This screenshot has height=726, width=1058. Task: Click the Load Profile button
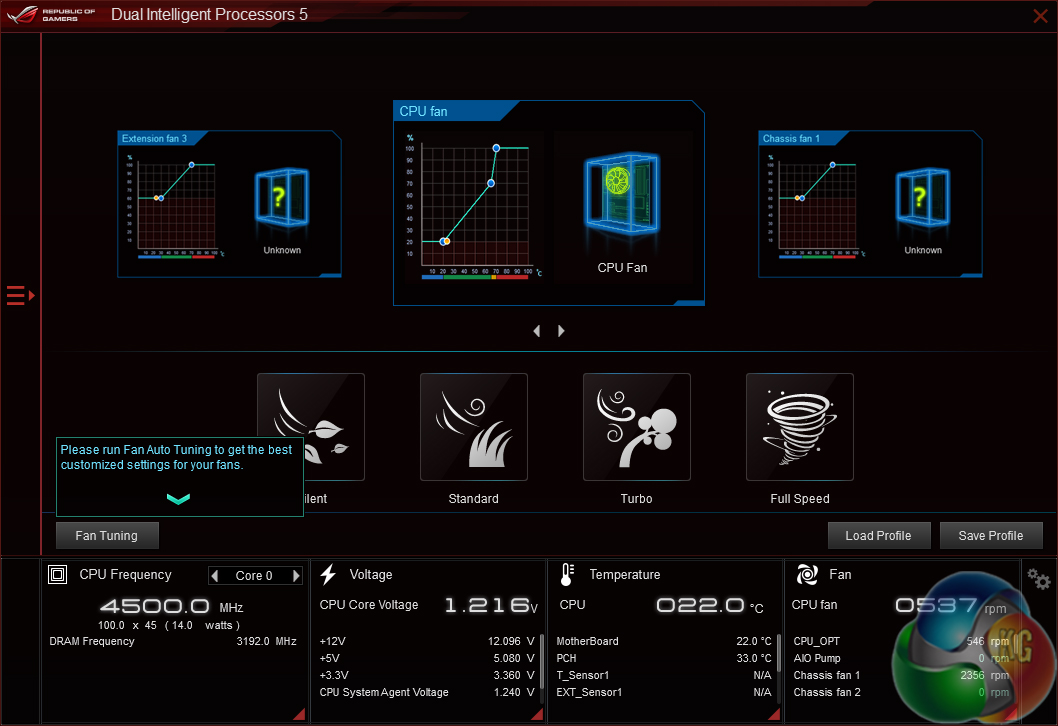point(878,536)
